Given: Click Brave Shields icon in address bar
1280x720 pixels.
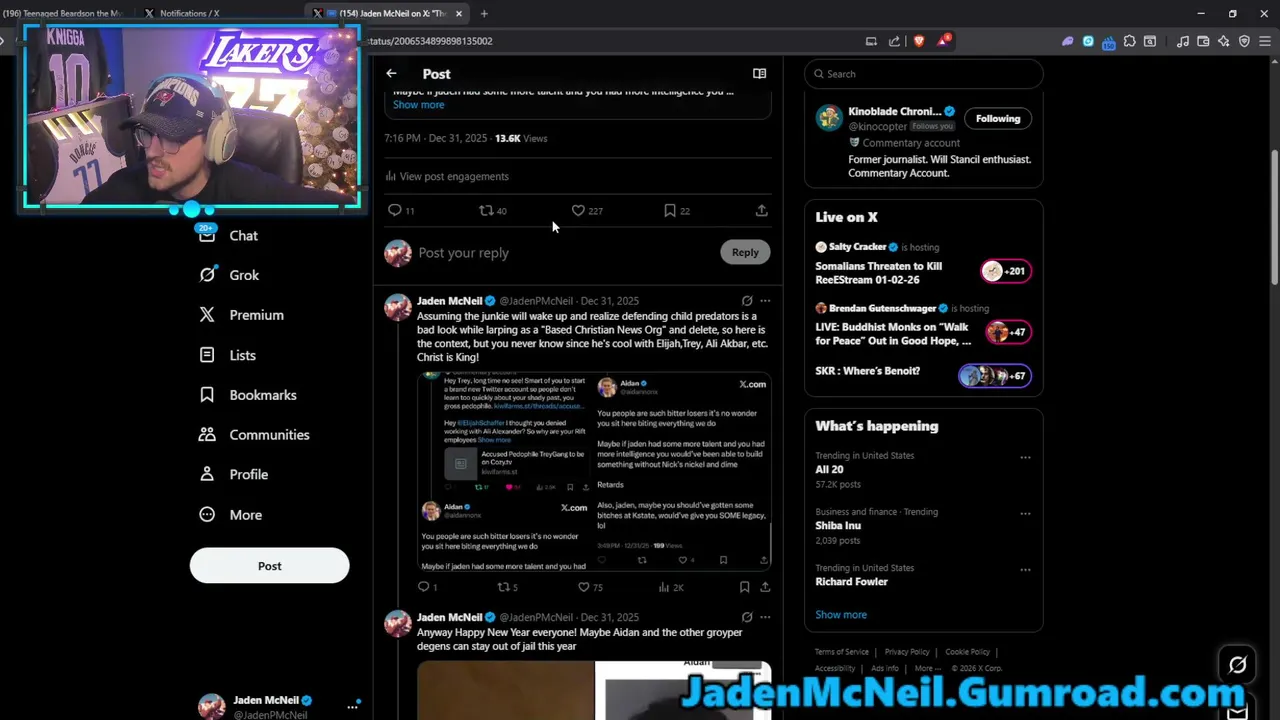Looking at the screenshot, I should tap(919, 41).
